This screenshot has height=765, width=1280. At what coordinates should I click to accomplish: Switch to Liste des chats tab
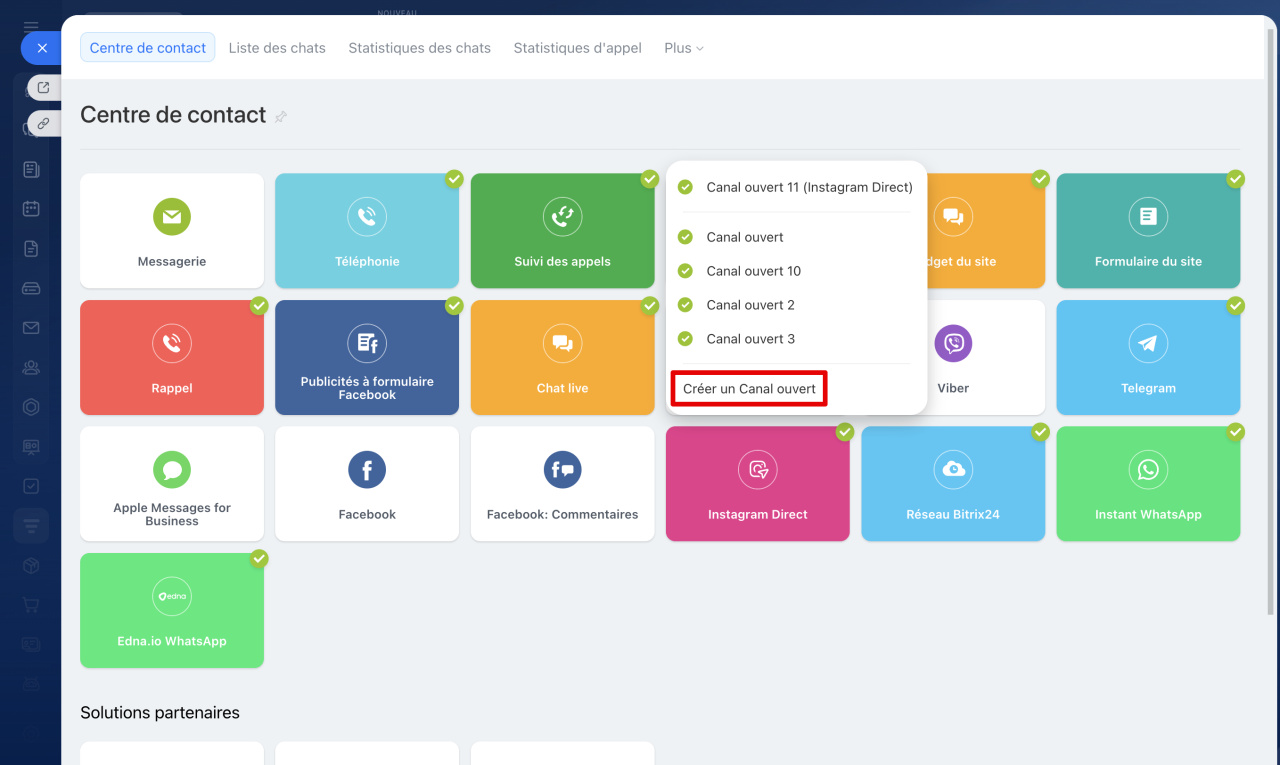click(277, 48)
